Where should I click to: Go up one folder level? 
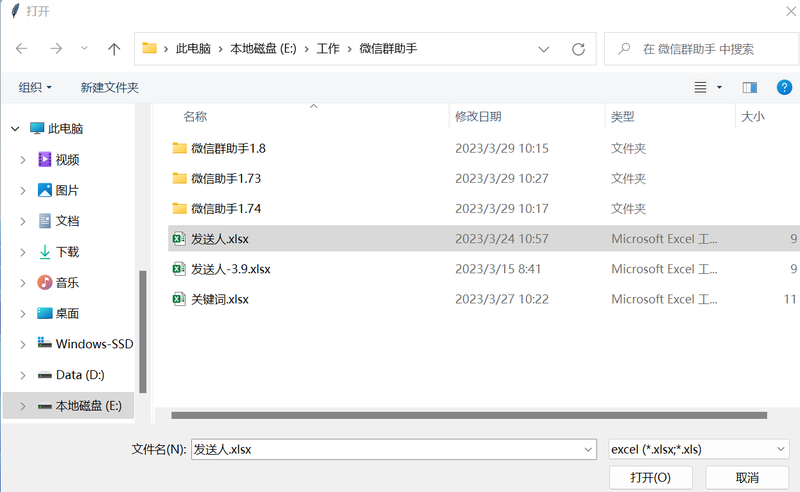pos(114,49)
